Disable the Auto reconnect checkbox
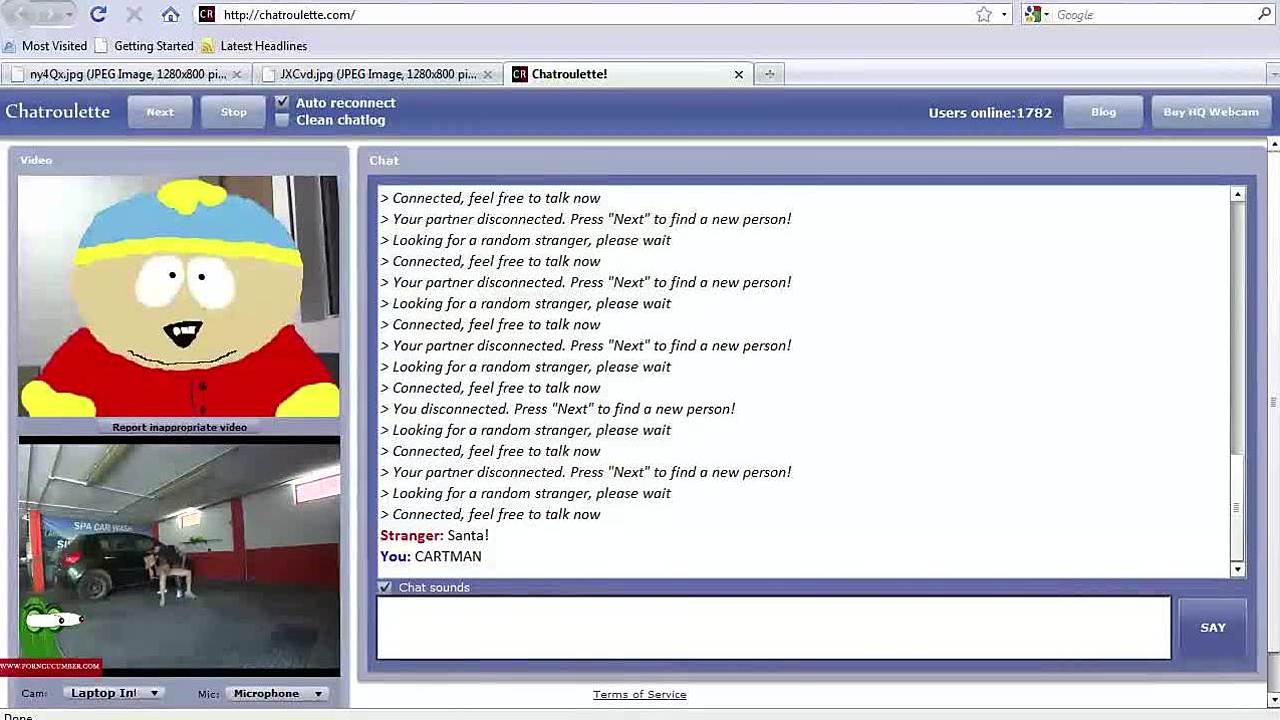Screen dimensions: 1280x720 (x=282, y=102)
